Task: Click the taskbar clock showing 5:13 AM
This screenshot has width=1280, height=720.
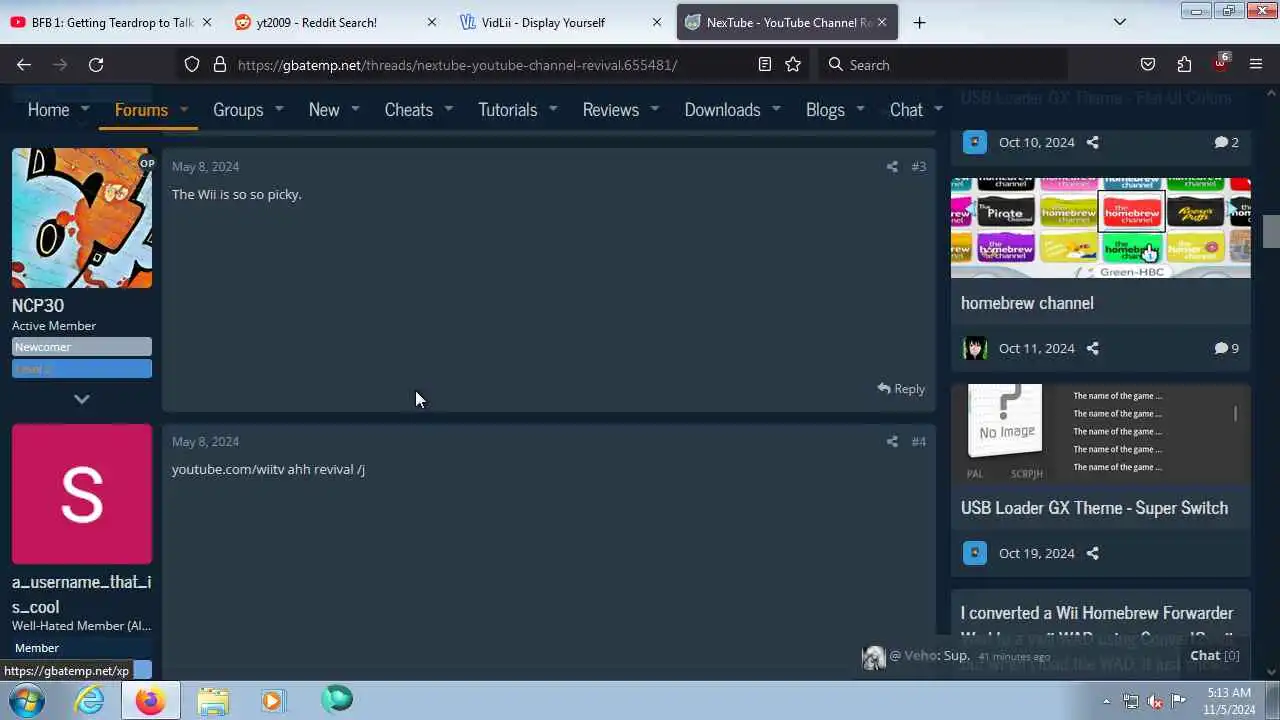Action: point(1229,701)
